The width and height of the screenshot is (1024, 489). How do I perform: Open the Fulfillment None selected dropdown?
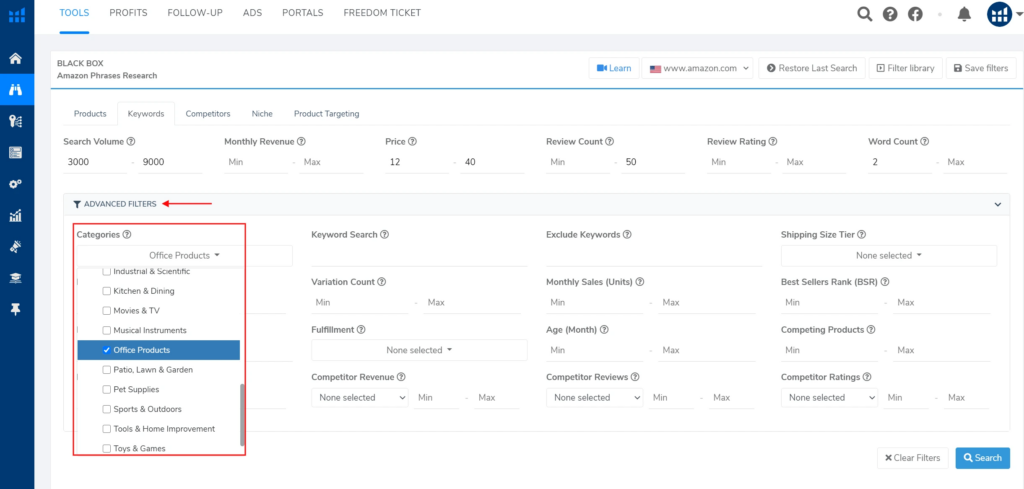tap(419, 350)
